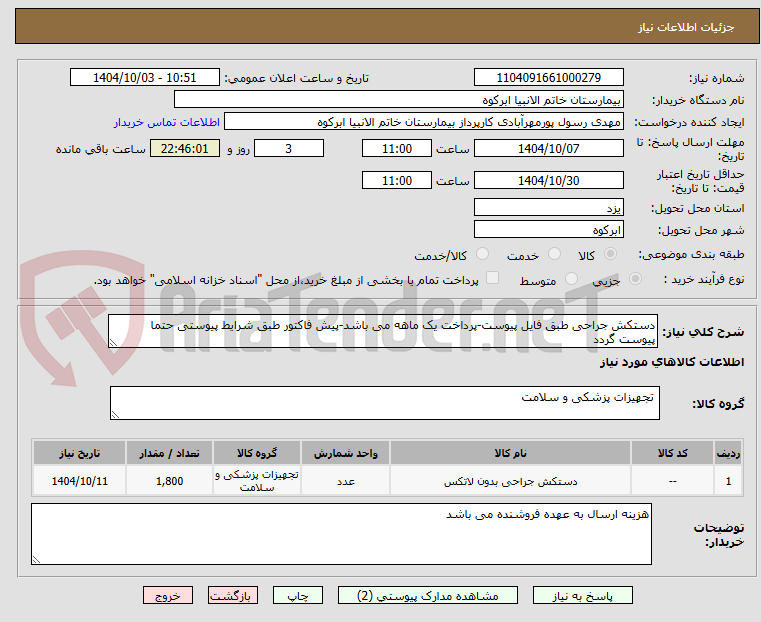The width and height of the screenshot is (761, 622).
Task: Open اطلاعات تماس خریدار link
Action: coord(167,122)
